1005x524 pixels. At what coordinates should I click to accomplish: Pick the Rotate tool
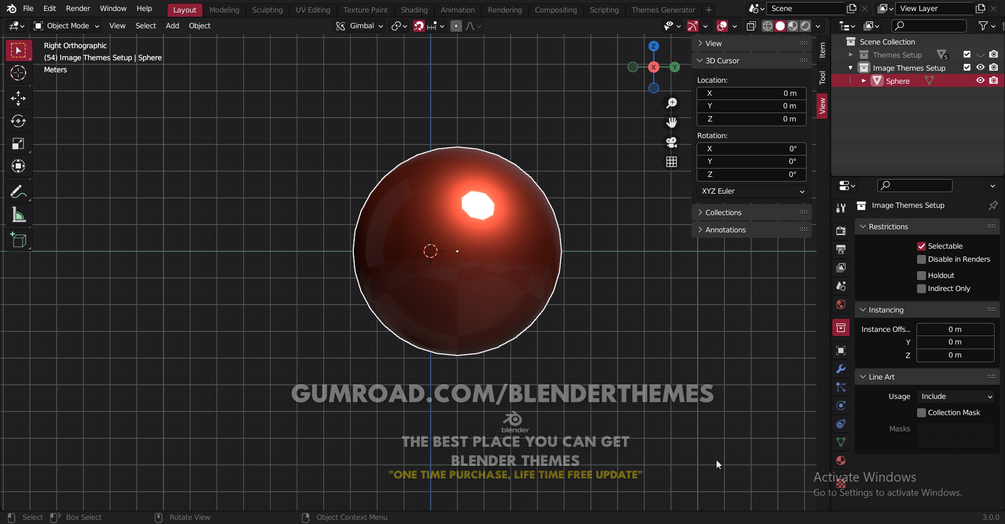[18, 121]
